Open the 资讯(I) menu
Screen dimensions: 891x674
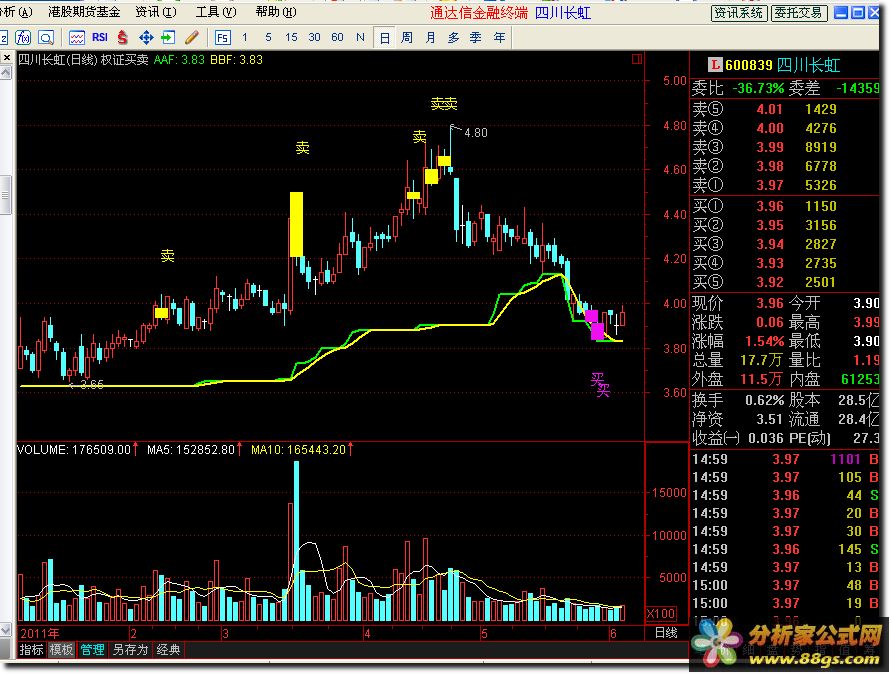(x=156, y=12)
